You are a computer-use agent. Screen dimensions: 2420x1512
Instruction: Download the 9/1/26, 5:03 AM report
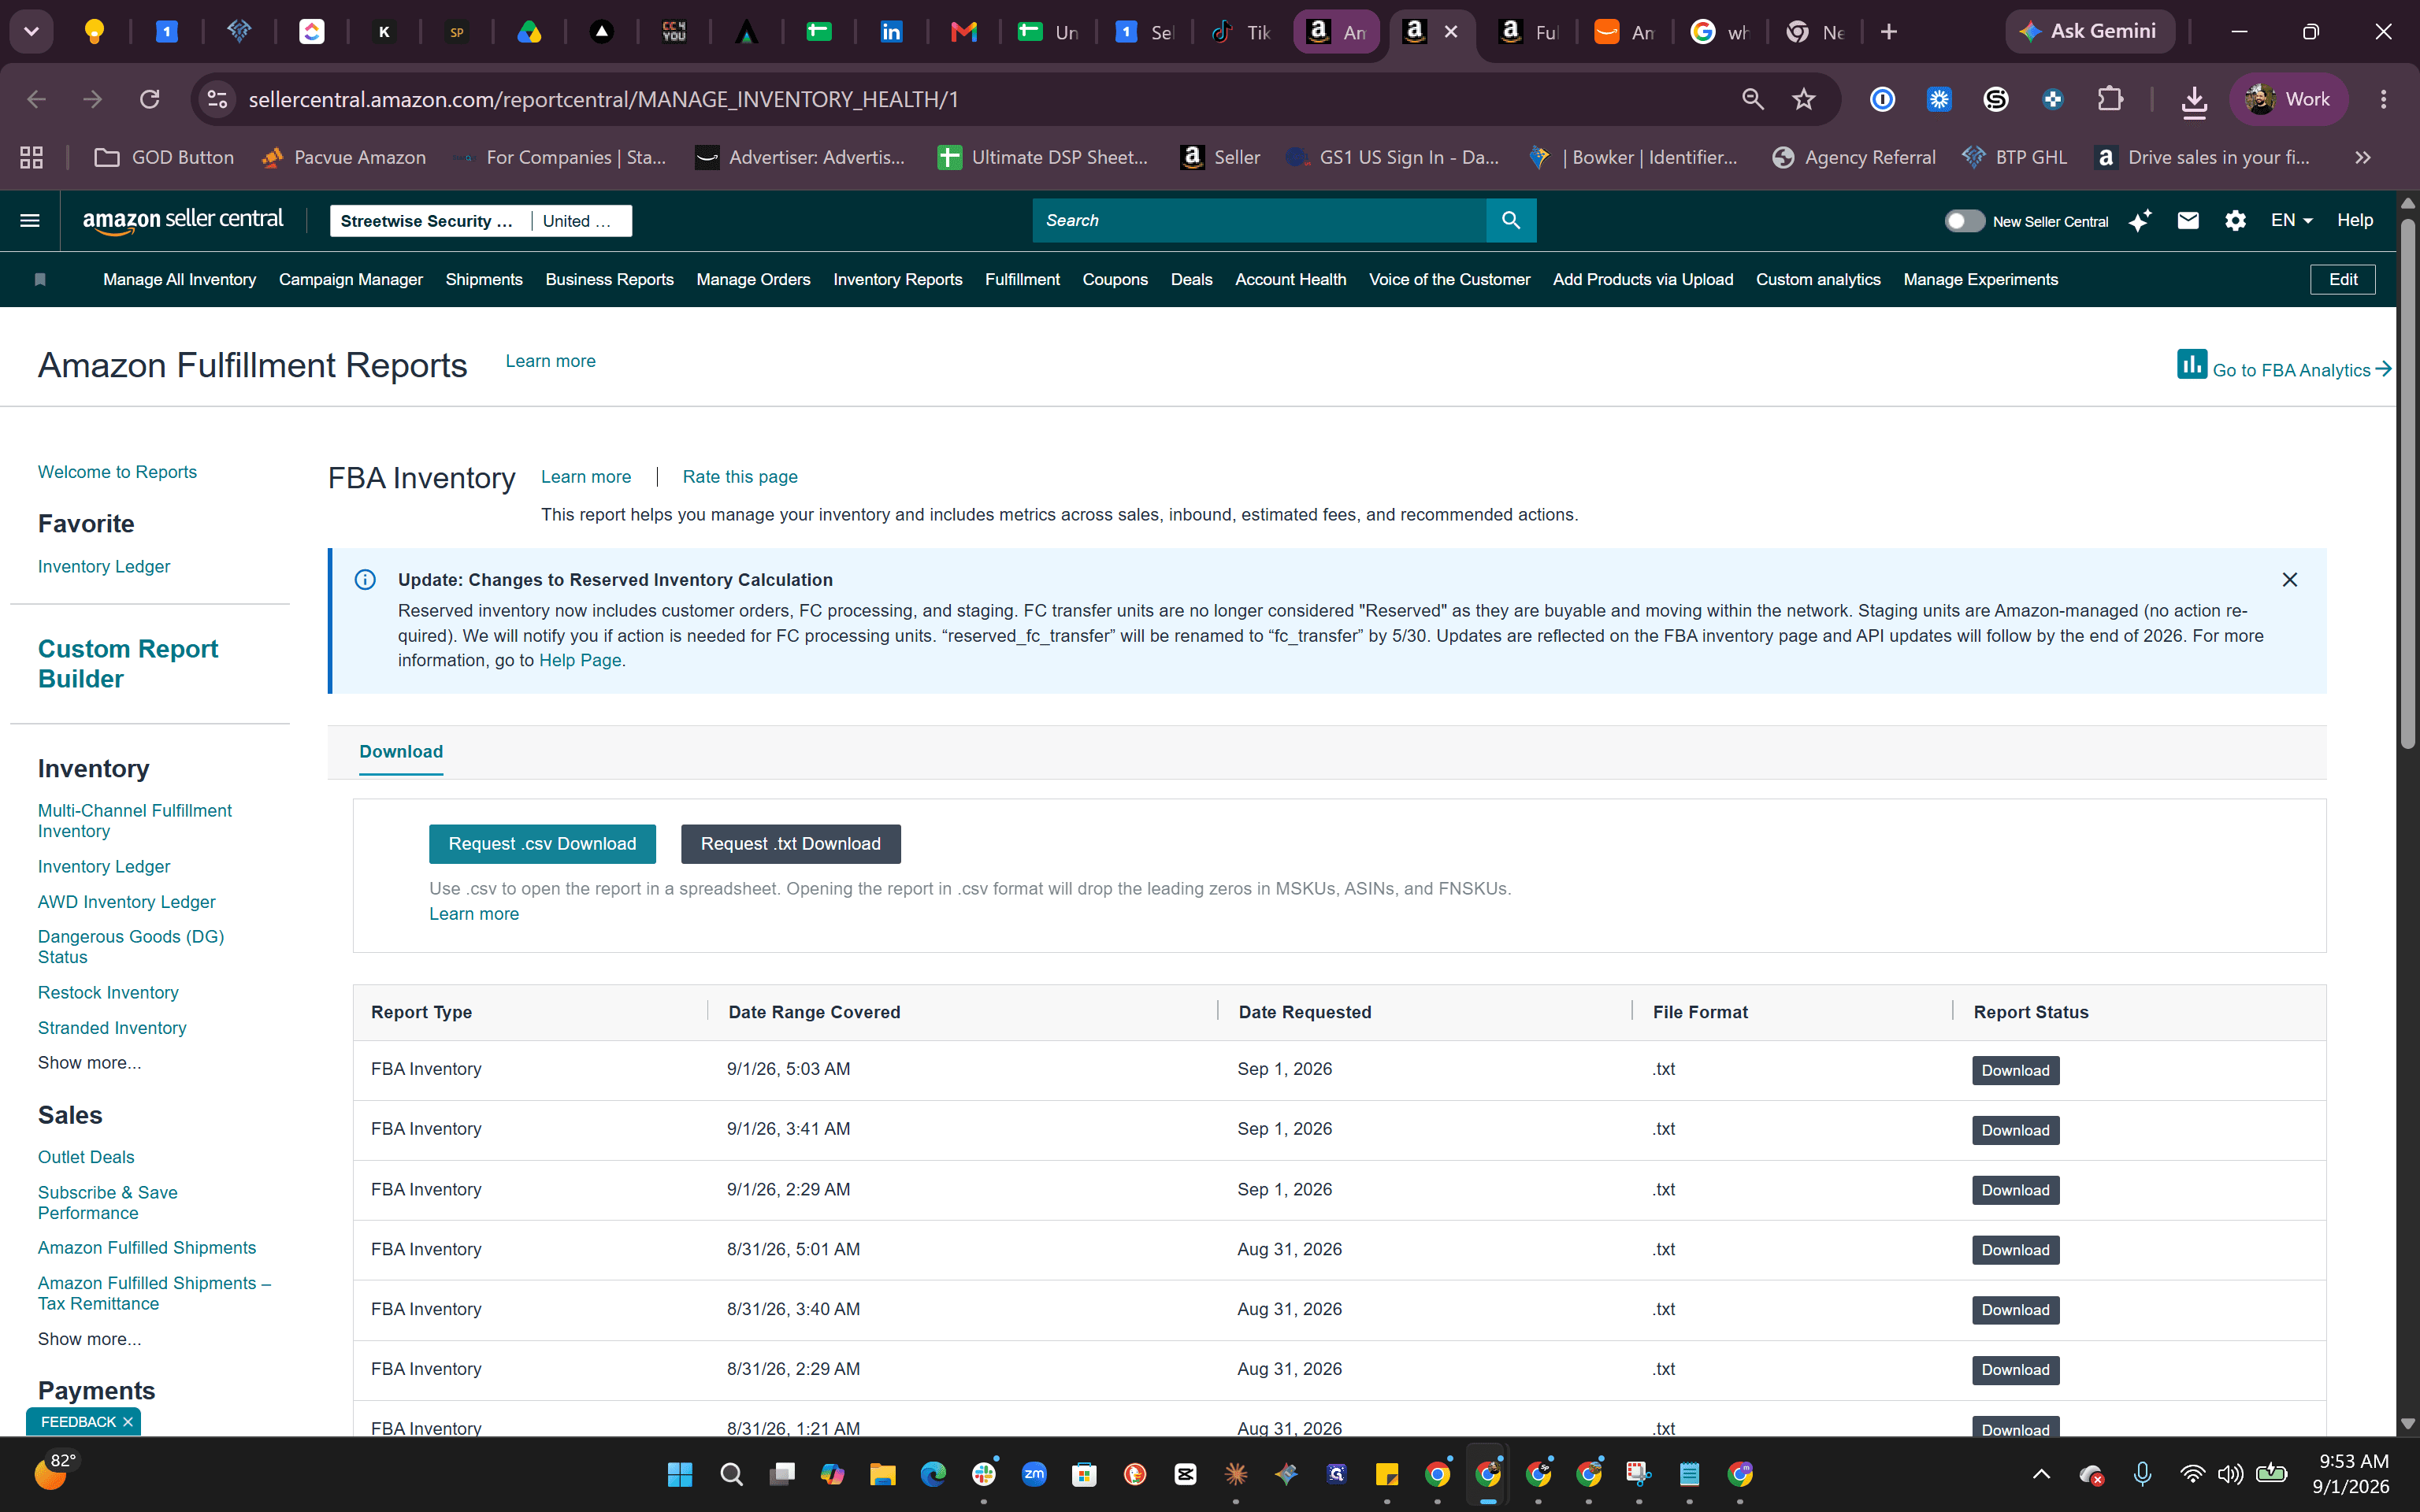2015,1071
